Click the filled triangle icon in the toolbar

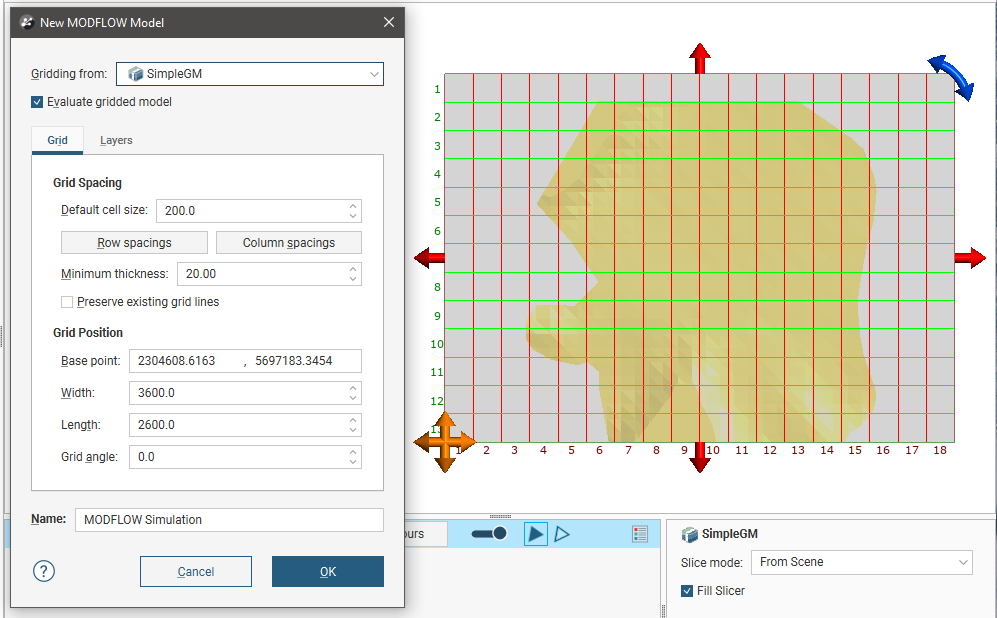536,534
